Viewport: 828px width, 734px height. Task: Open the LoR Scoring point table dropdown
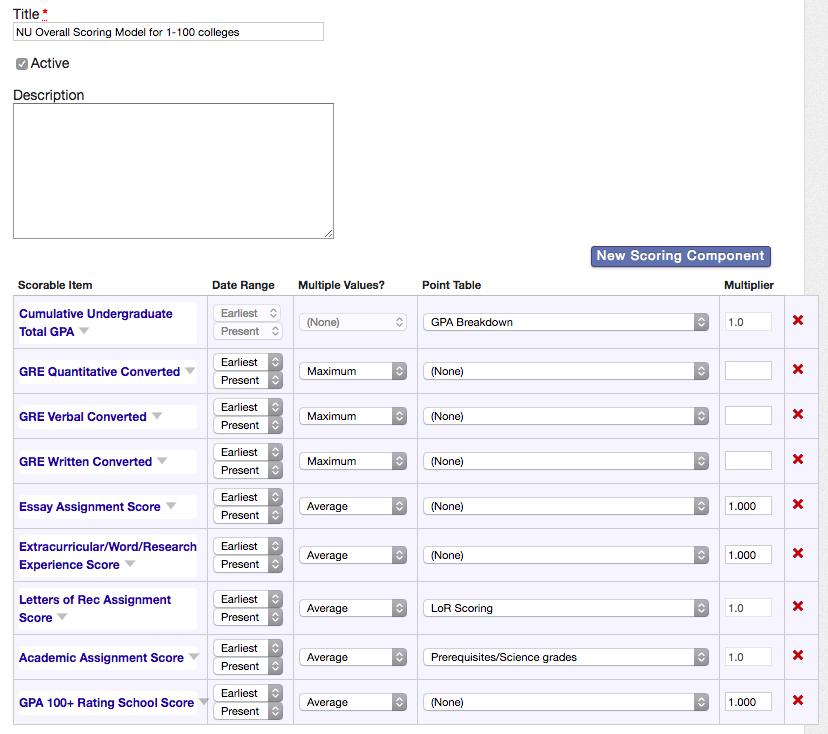click(x=565, y=608)
